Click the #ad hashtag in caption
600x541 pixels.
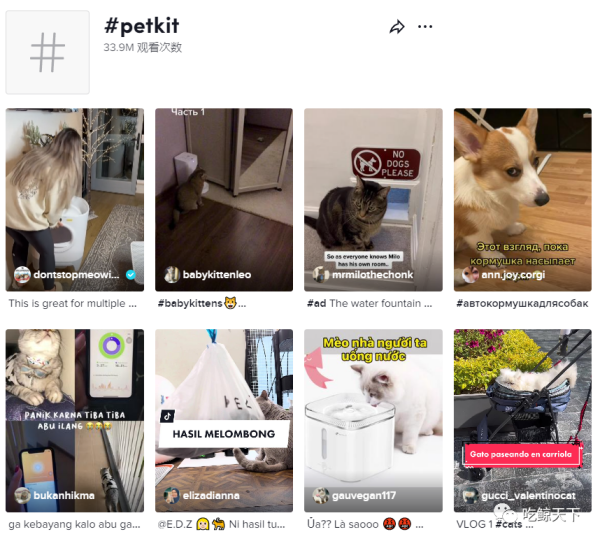click(316, 304)
